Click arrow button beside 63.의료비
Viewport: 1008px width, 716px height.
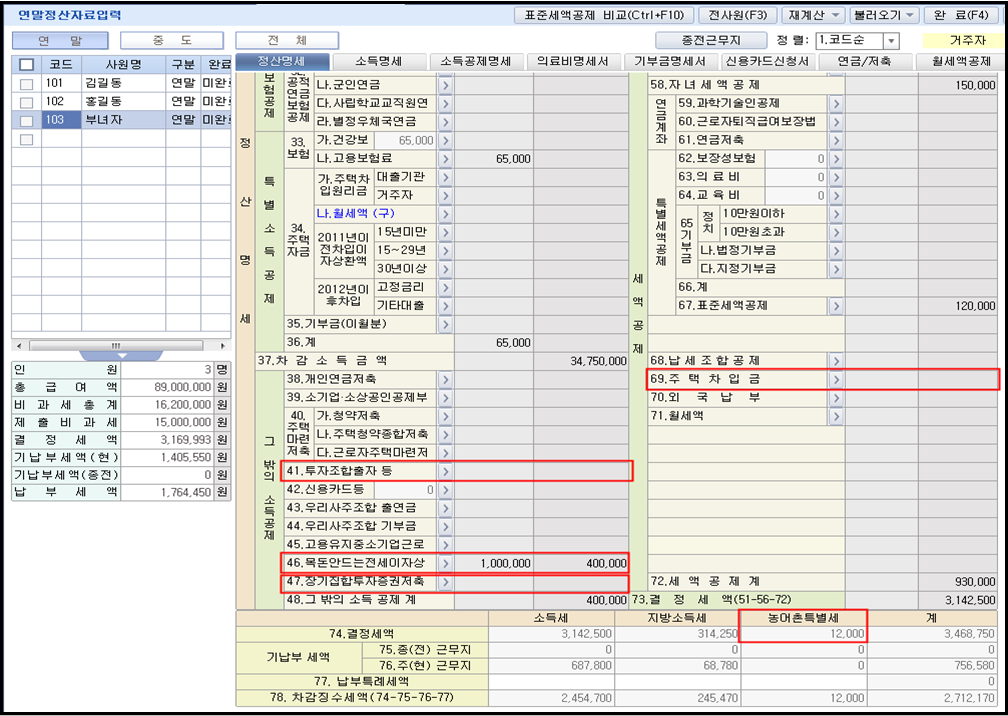pos(836,176)
